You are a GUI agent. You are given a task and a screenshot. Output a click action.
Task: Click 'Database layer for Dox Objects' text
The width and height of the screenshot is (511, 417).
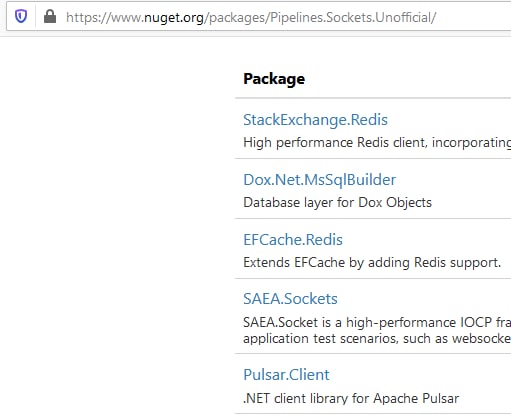pos(337,202)
